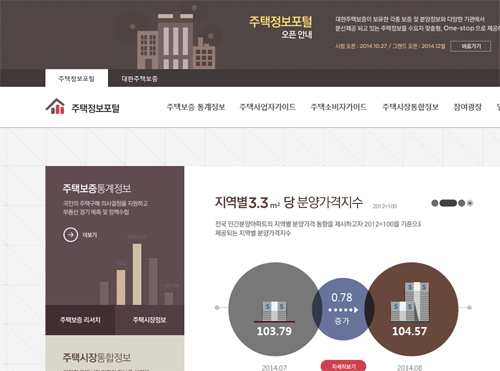
Task: Open the 참여광장 menu
Action: (468, 107)
